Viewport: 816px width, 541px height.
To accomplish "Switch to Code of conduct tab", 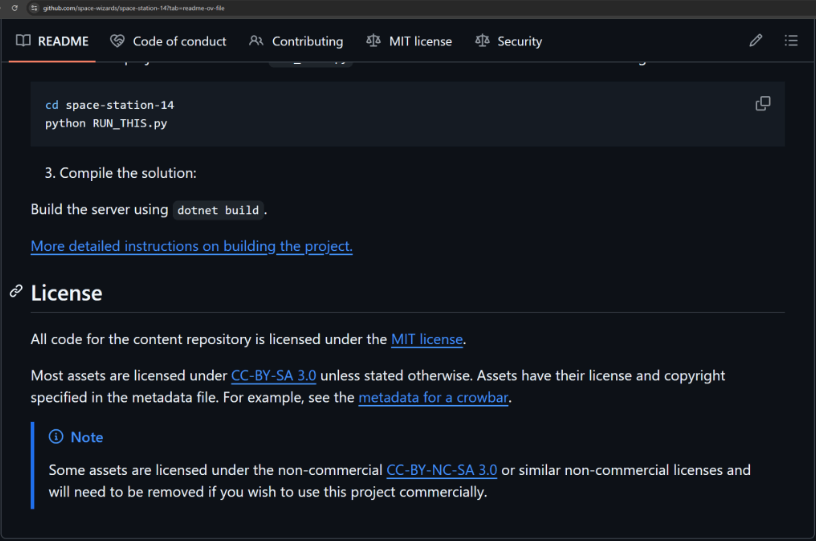I will click(169, 41).
